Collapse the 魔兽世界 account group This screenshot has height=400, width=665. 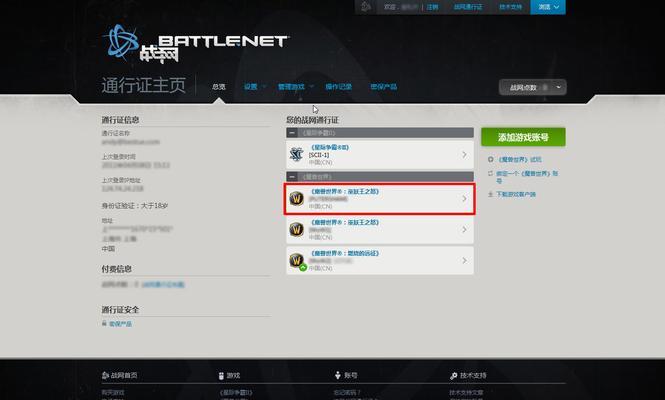coord(292,176)
